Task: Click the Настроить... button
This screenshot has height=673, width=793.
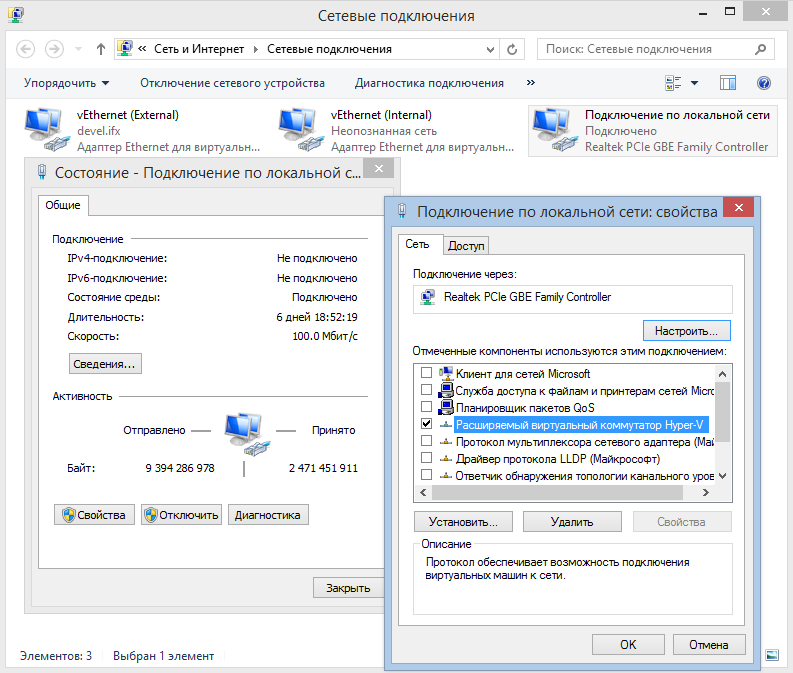Action: click(686, 330)
